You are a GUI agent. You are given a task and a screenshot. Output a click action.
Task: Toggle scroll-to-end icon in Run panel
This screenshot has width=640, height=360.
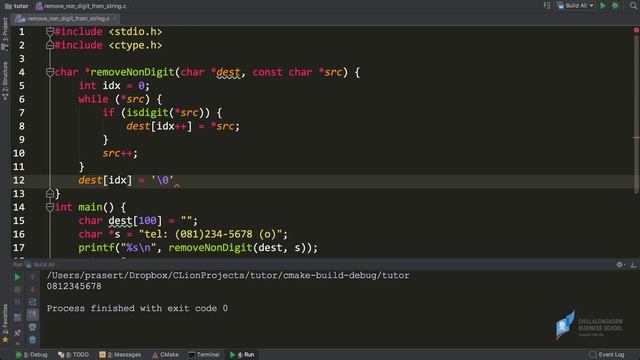tap(33, 315)
